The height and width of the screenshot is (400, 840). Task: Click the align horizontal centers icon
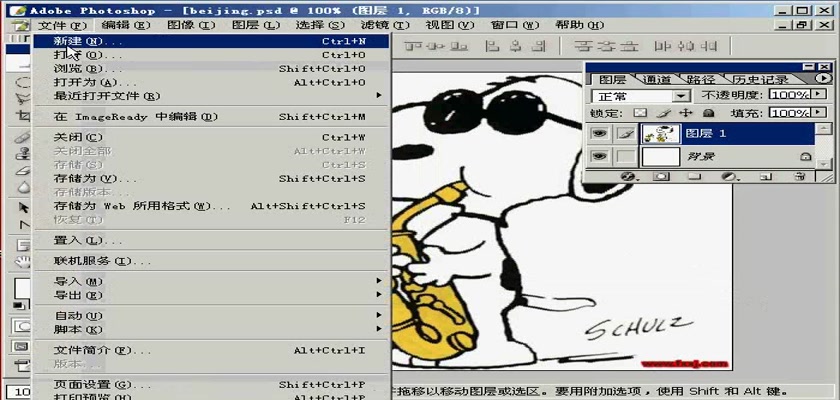coord(516,47)
